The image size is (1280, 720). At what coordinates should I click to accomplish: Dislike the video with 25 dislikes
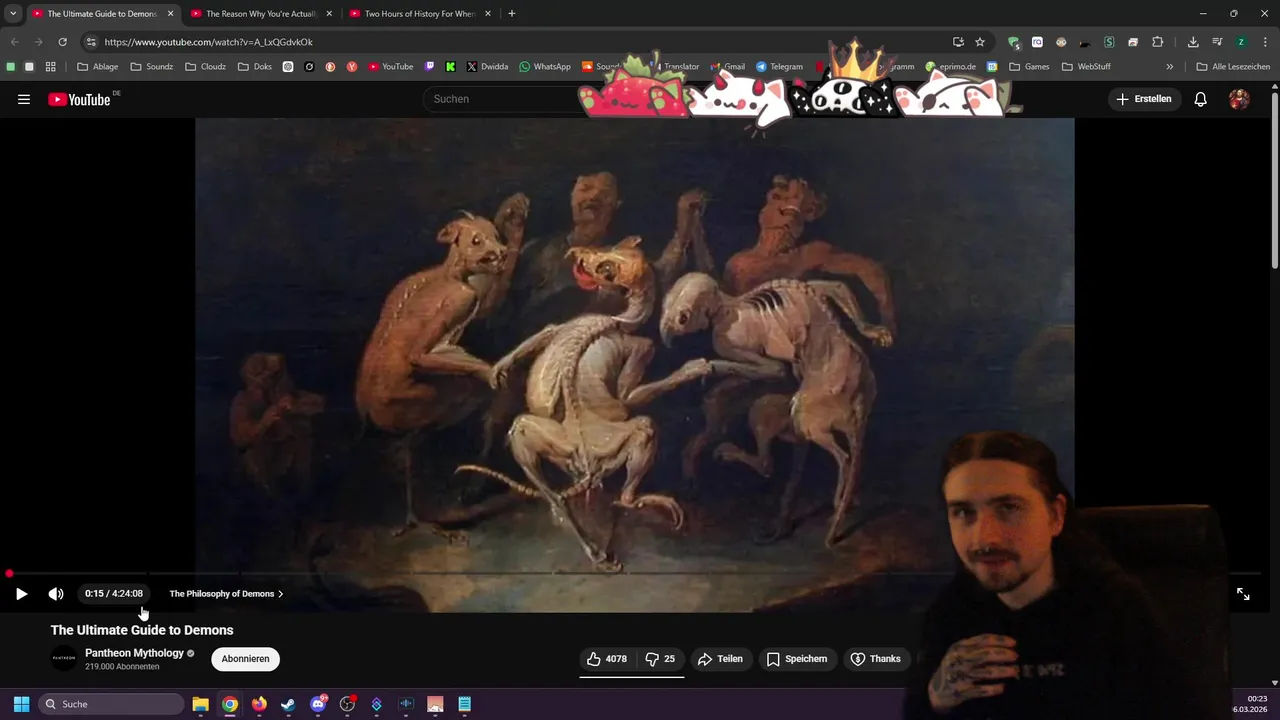click(660, 659)
